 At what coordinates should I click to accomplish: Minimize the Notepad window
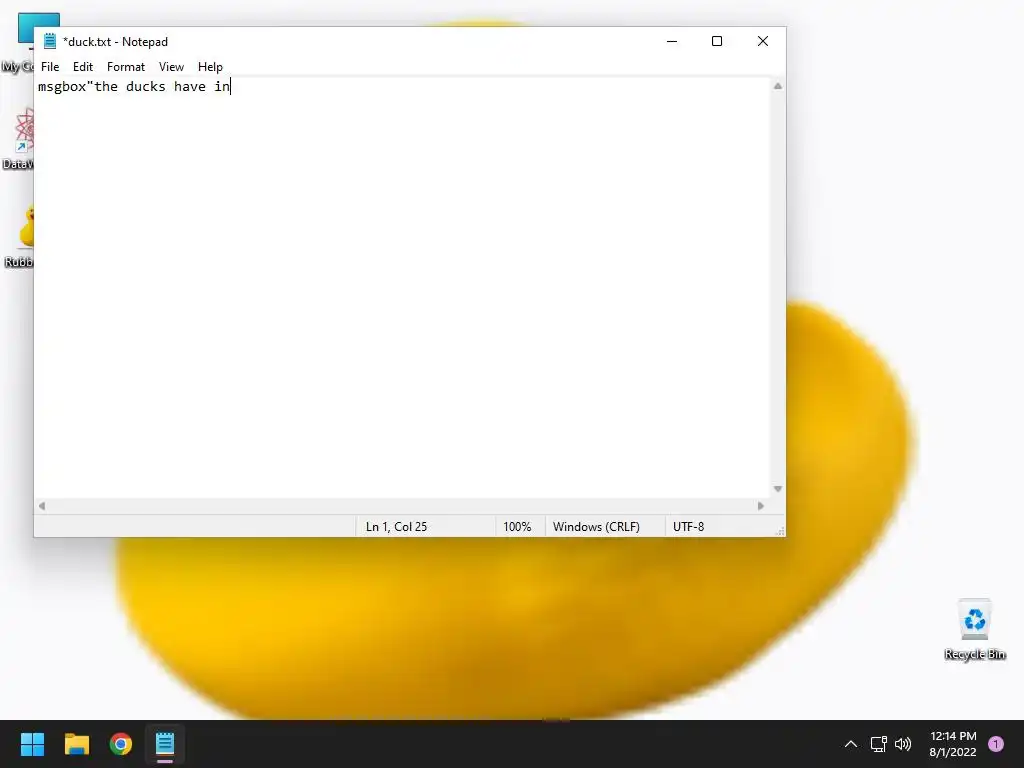671,41
